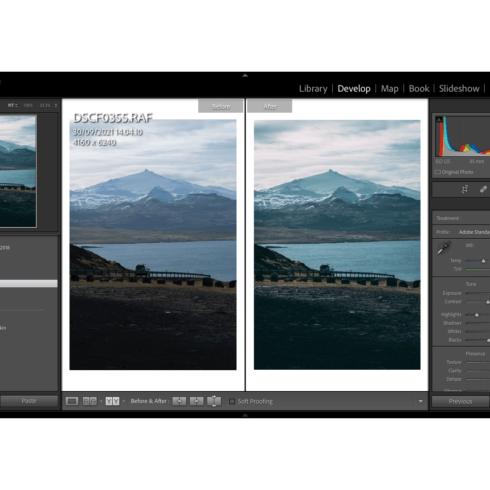Toggle the Original Photo indicator
Viewport: 490px width, 490px height.
pos(438,172)
